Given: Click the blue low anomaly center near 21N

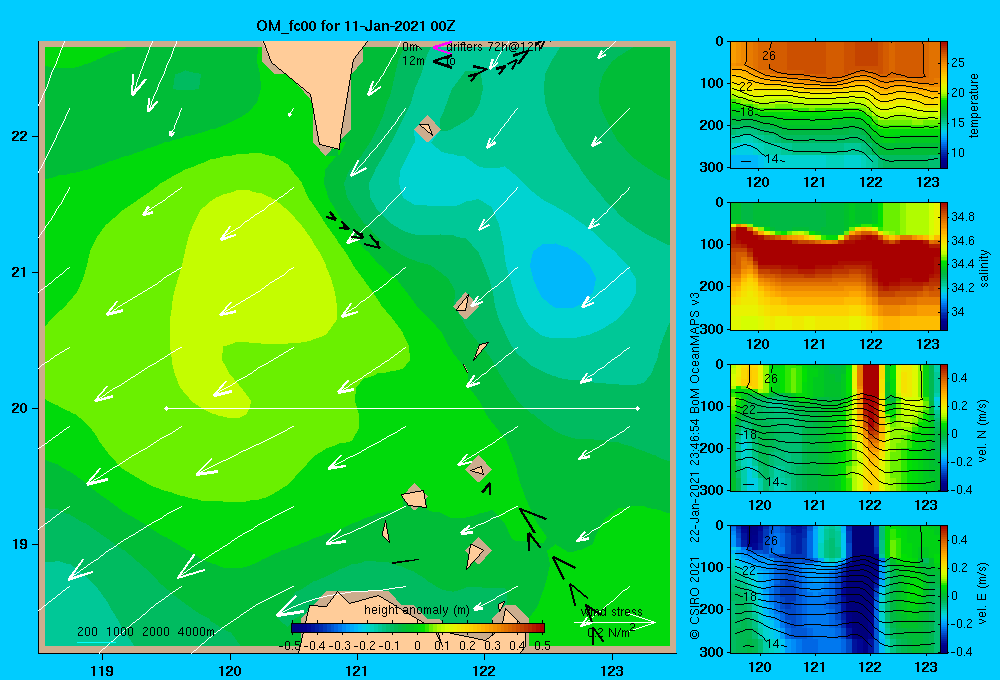Looking at the screenshot, I should [562, 276].
